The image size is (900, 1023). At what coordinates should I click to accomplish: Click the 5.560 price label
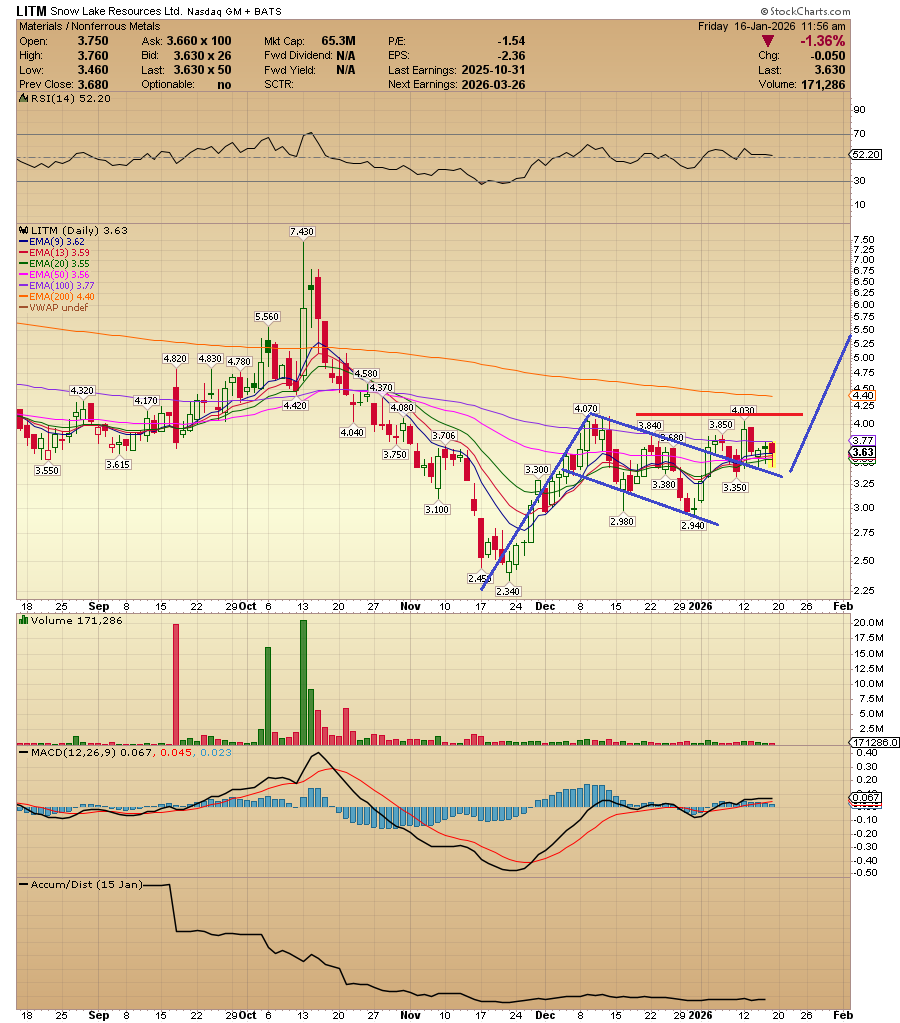(267, 316)
